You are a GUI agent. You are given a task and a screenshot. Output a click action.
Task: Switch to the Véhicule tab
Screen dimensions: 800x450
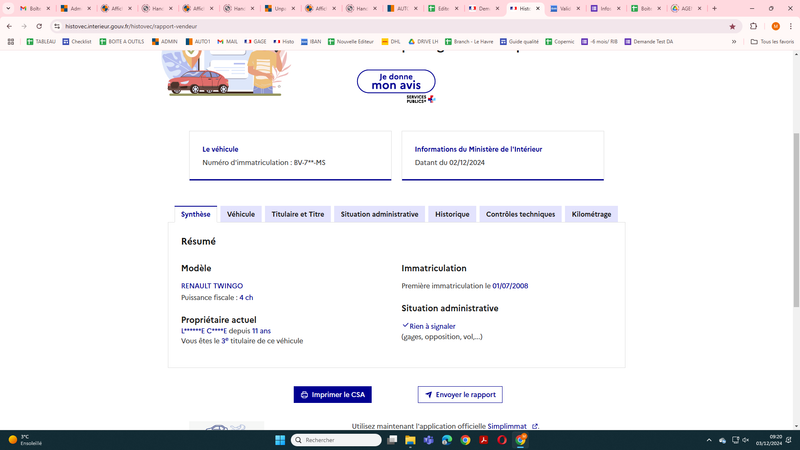[241, 214]
